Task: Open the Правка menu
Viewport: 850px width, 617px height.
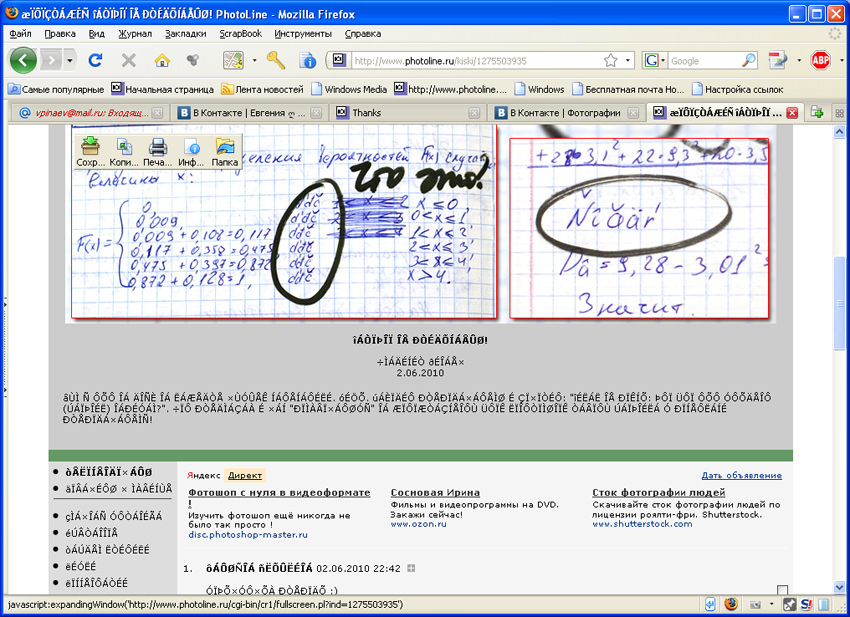Action: point(60,34)
